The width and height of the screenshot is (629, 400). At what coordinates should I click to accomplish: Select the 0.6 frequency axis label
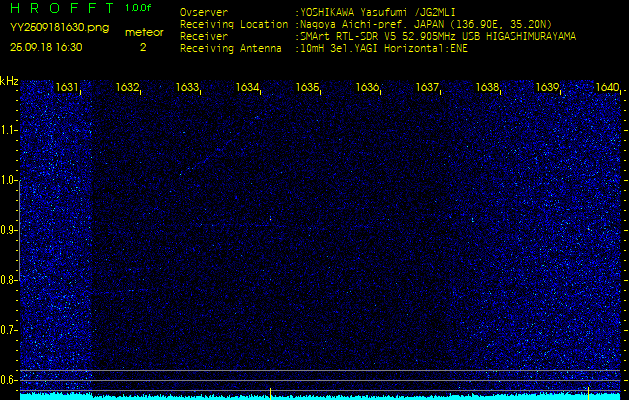click(8, 380)
